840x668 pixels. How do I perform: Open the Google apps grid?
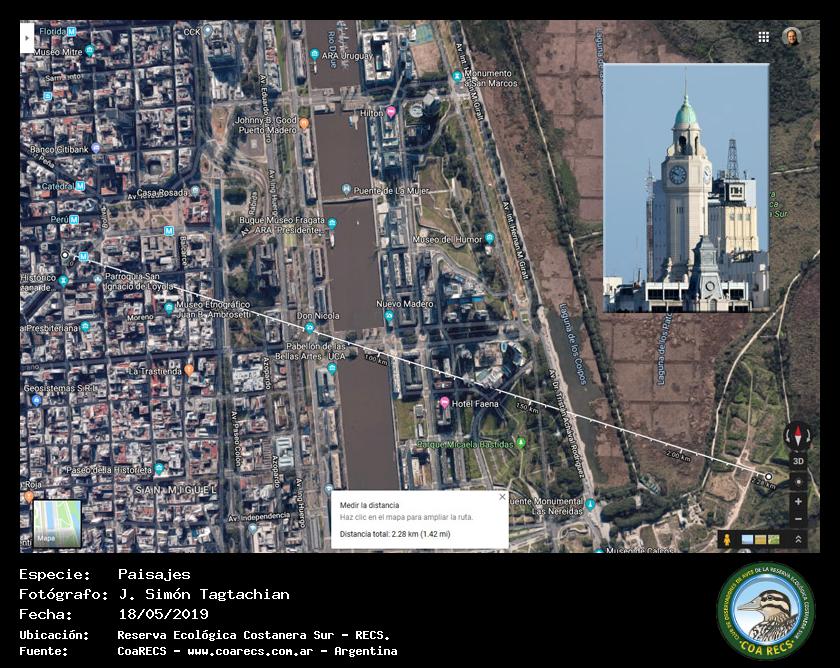click(x=763, y=36)
